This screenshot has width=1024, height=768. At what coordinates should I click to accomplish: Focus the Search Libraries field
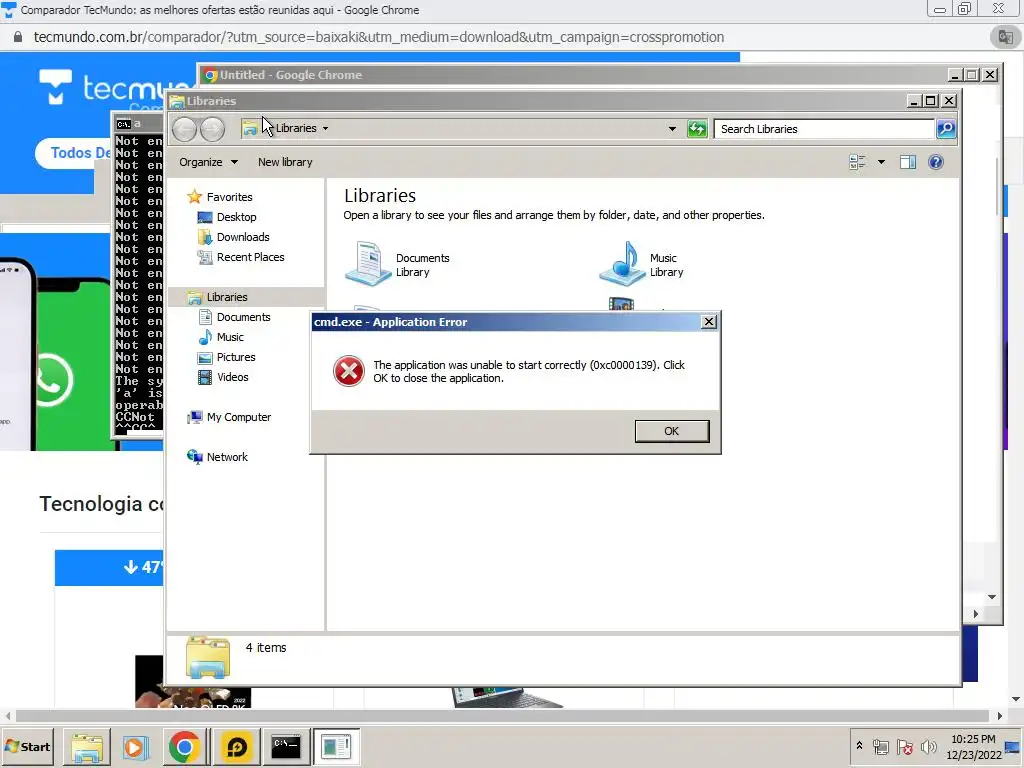(x=824, y=129)
